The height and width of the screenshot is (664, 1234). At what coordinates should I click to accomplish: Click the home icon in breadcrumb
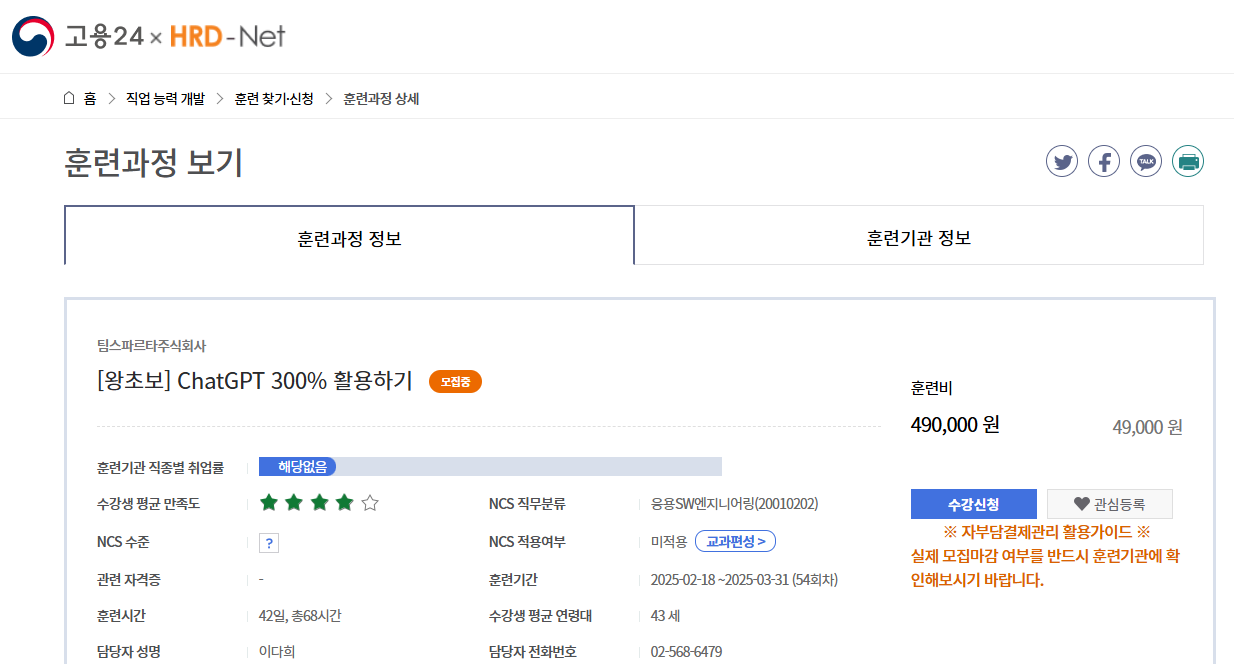coord(69,98)
